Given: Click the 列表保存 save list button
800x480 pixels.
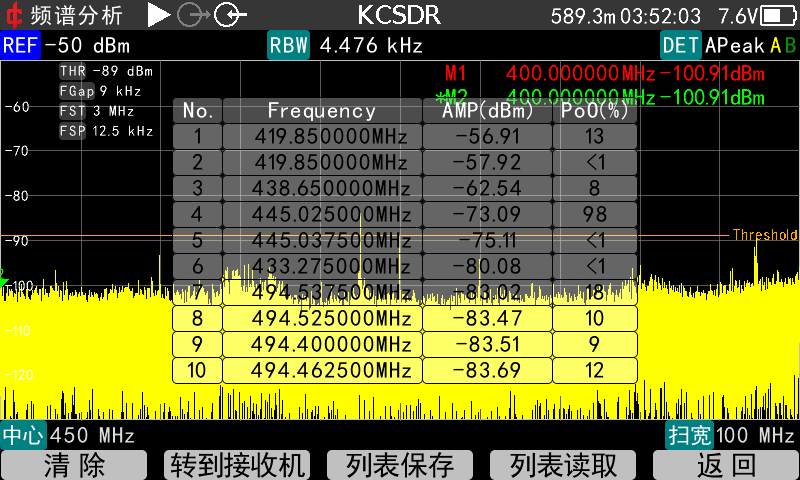Looking at the screenshot, I should (x=400, y=465).
